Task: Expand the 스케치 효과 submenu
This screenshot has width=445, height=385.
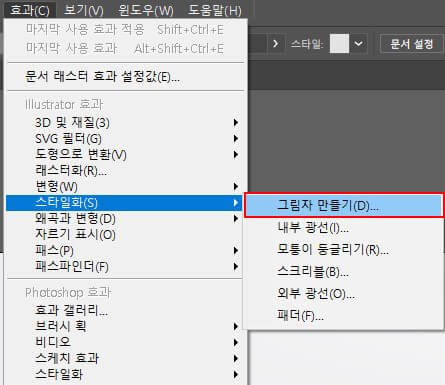Action: [124, 358]
